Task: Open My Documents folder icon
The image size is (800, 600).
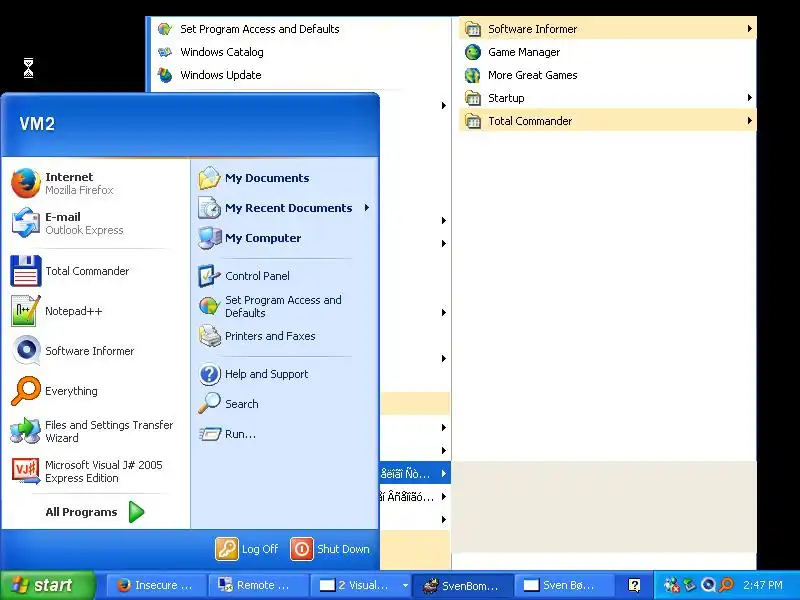Action: (209, 178)
